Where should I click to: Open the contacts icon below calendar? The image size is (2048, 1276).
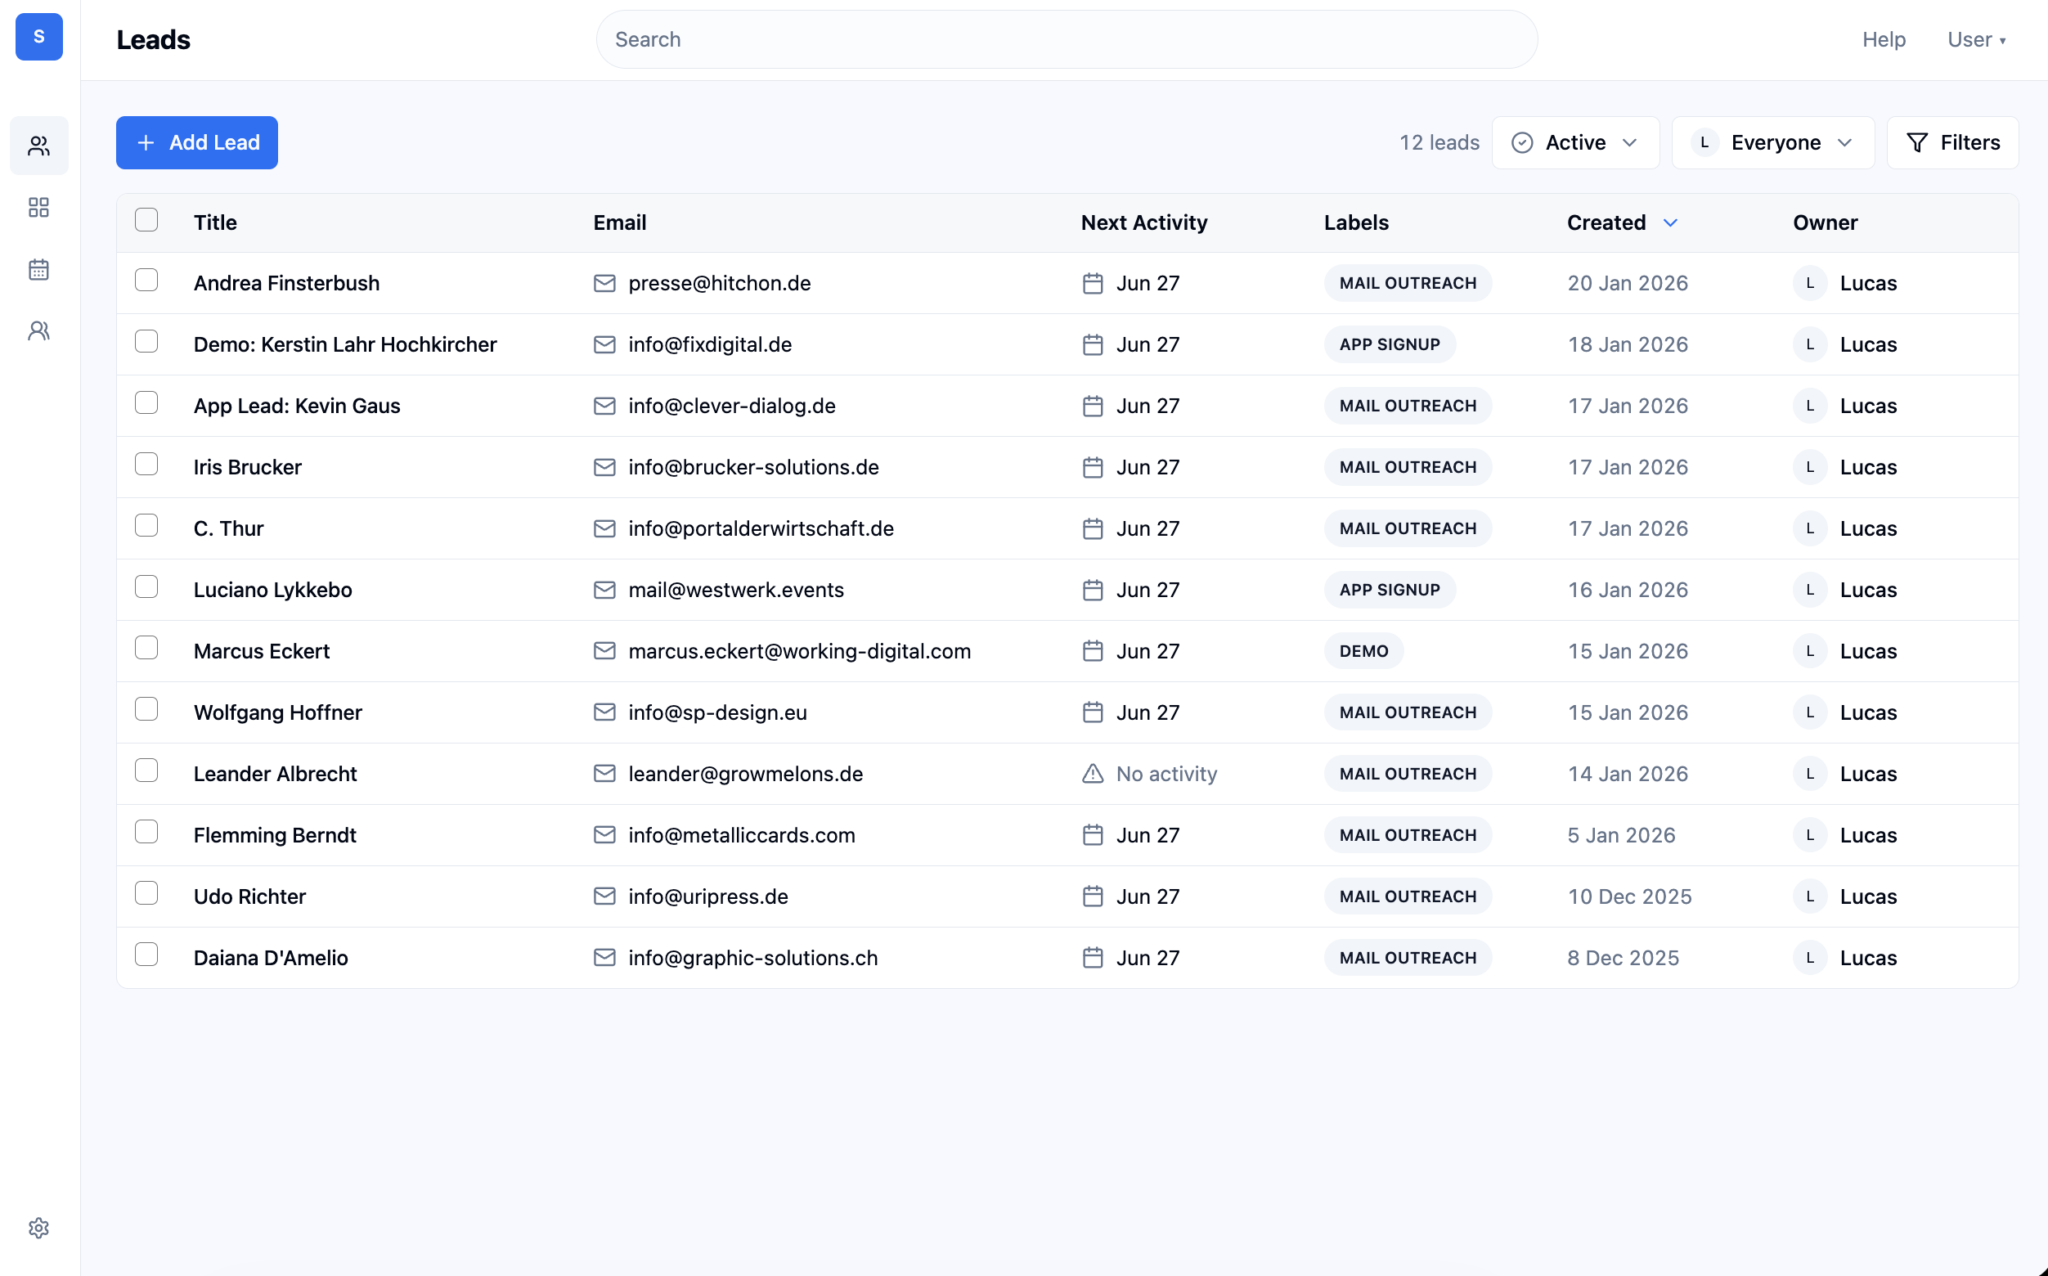[39, 331]
